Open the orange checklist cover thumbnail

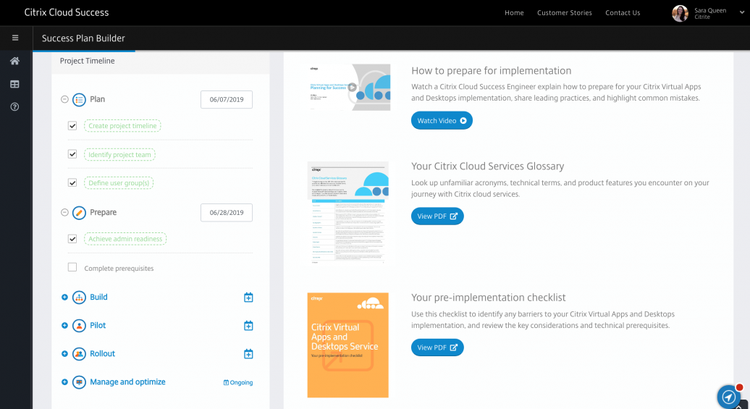[348, 345]
